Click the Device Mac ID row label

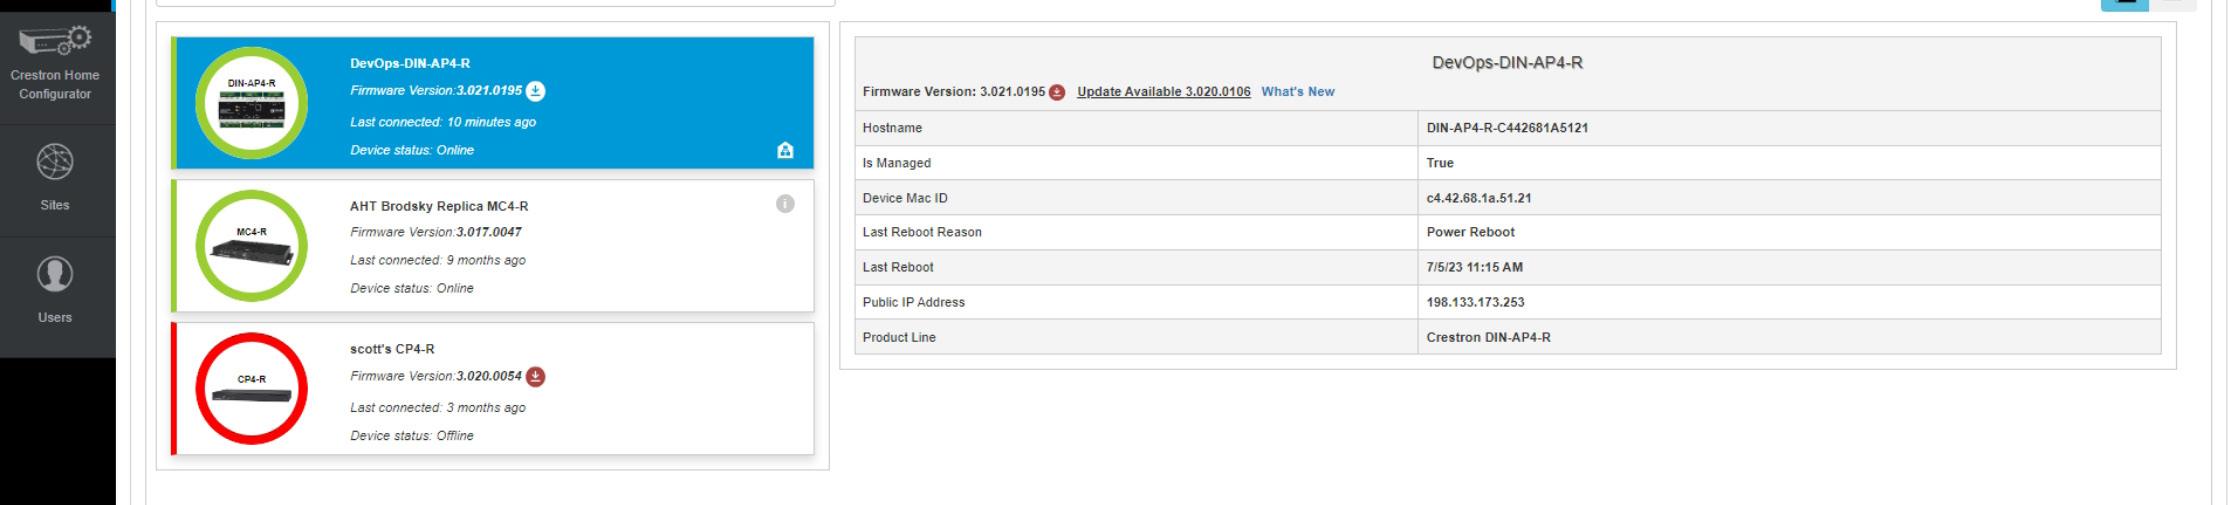[x=905, y=198]
